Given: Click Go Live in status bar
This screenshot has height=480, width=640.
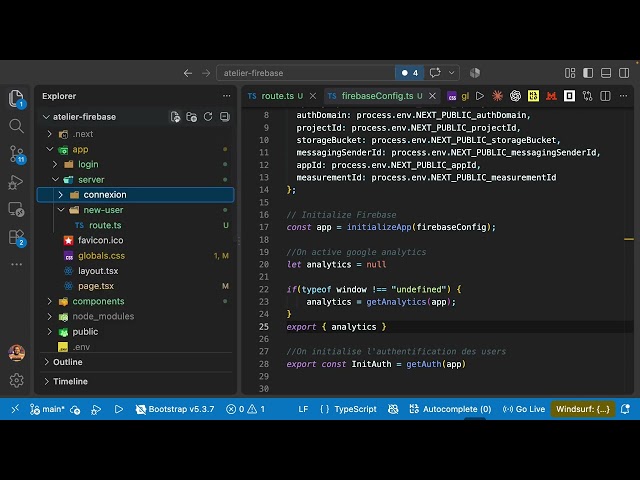Looking at the screenshot, I should click(x=524, y=409).
